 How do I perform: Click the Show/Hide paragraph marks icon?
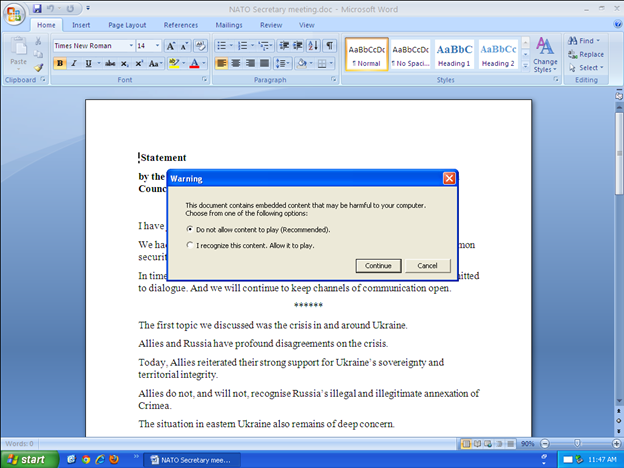click(329, 46)
